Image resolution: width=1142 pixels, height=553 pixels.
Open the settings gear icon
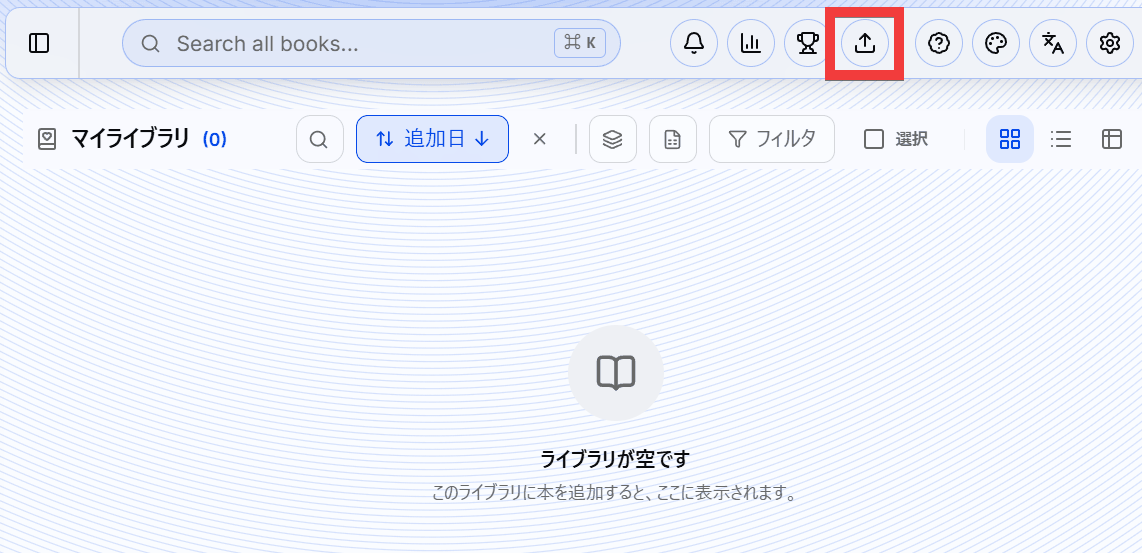coord(1109,44)
